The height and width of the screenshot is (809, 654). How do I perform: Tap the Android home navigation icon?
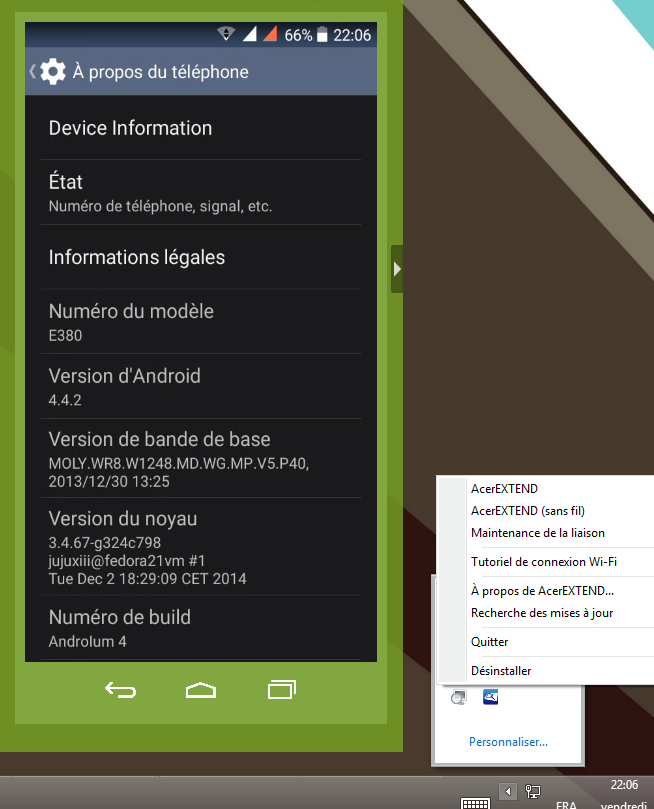201,690
